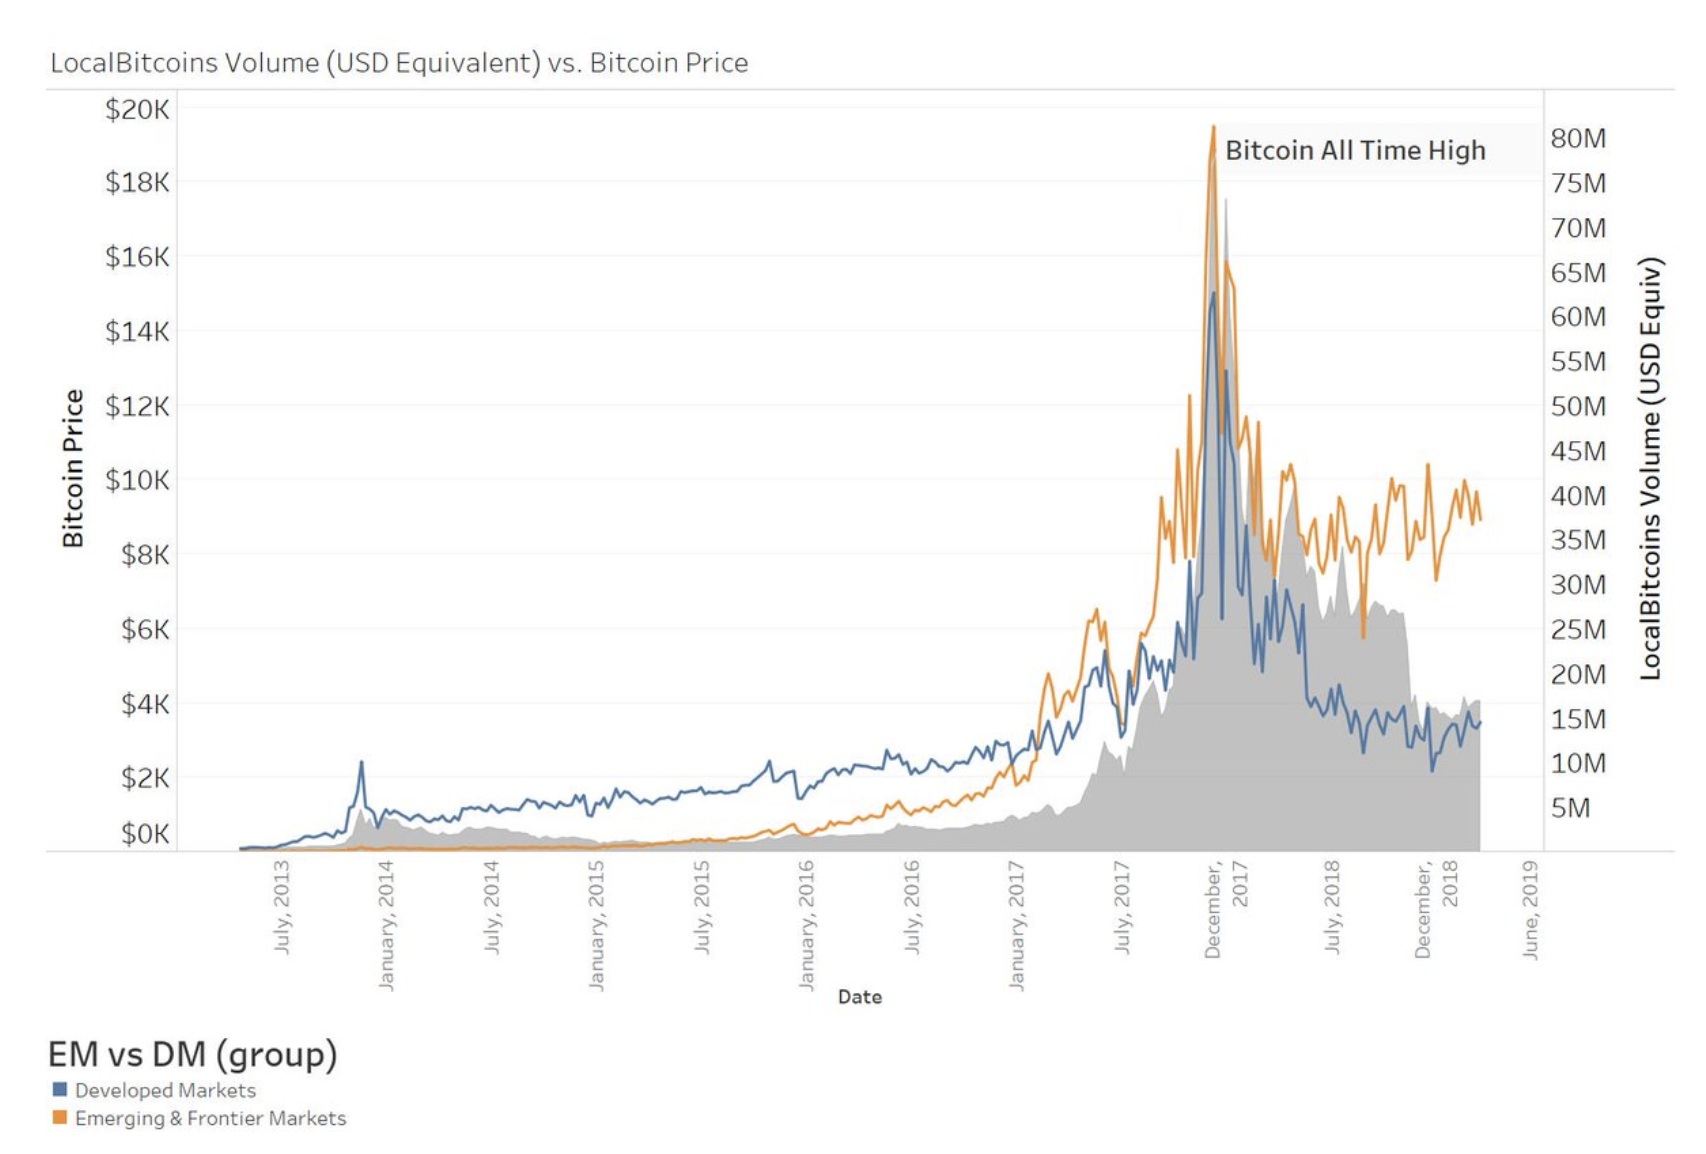Click the 'July, 2014' date label
The width and height of the screenshot is (1706, 1154).
click(491, 907)
